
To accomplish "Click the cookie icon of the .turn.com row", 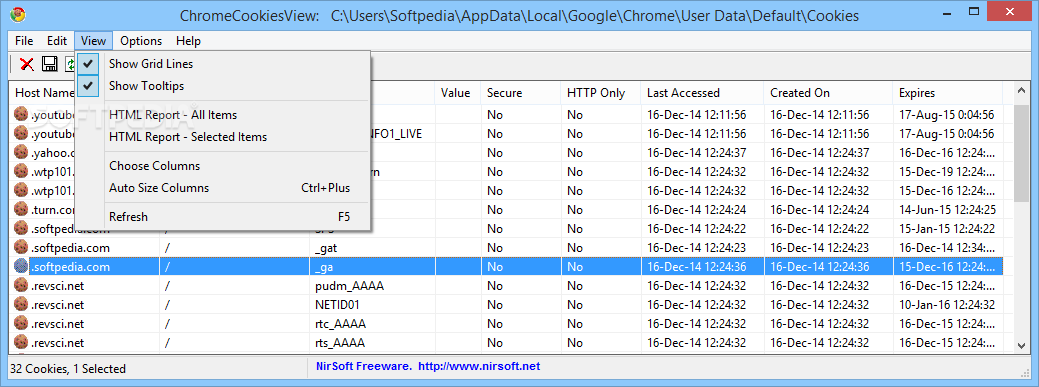I will [22, 209].
